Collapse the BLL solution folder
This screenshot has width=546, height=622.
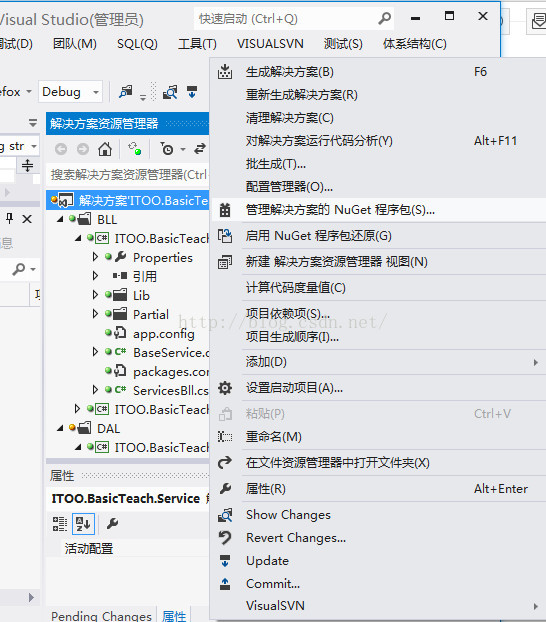tap(60, 219)
